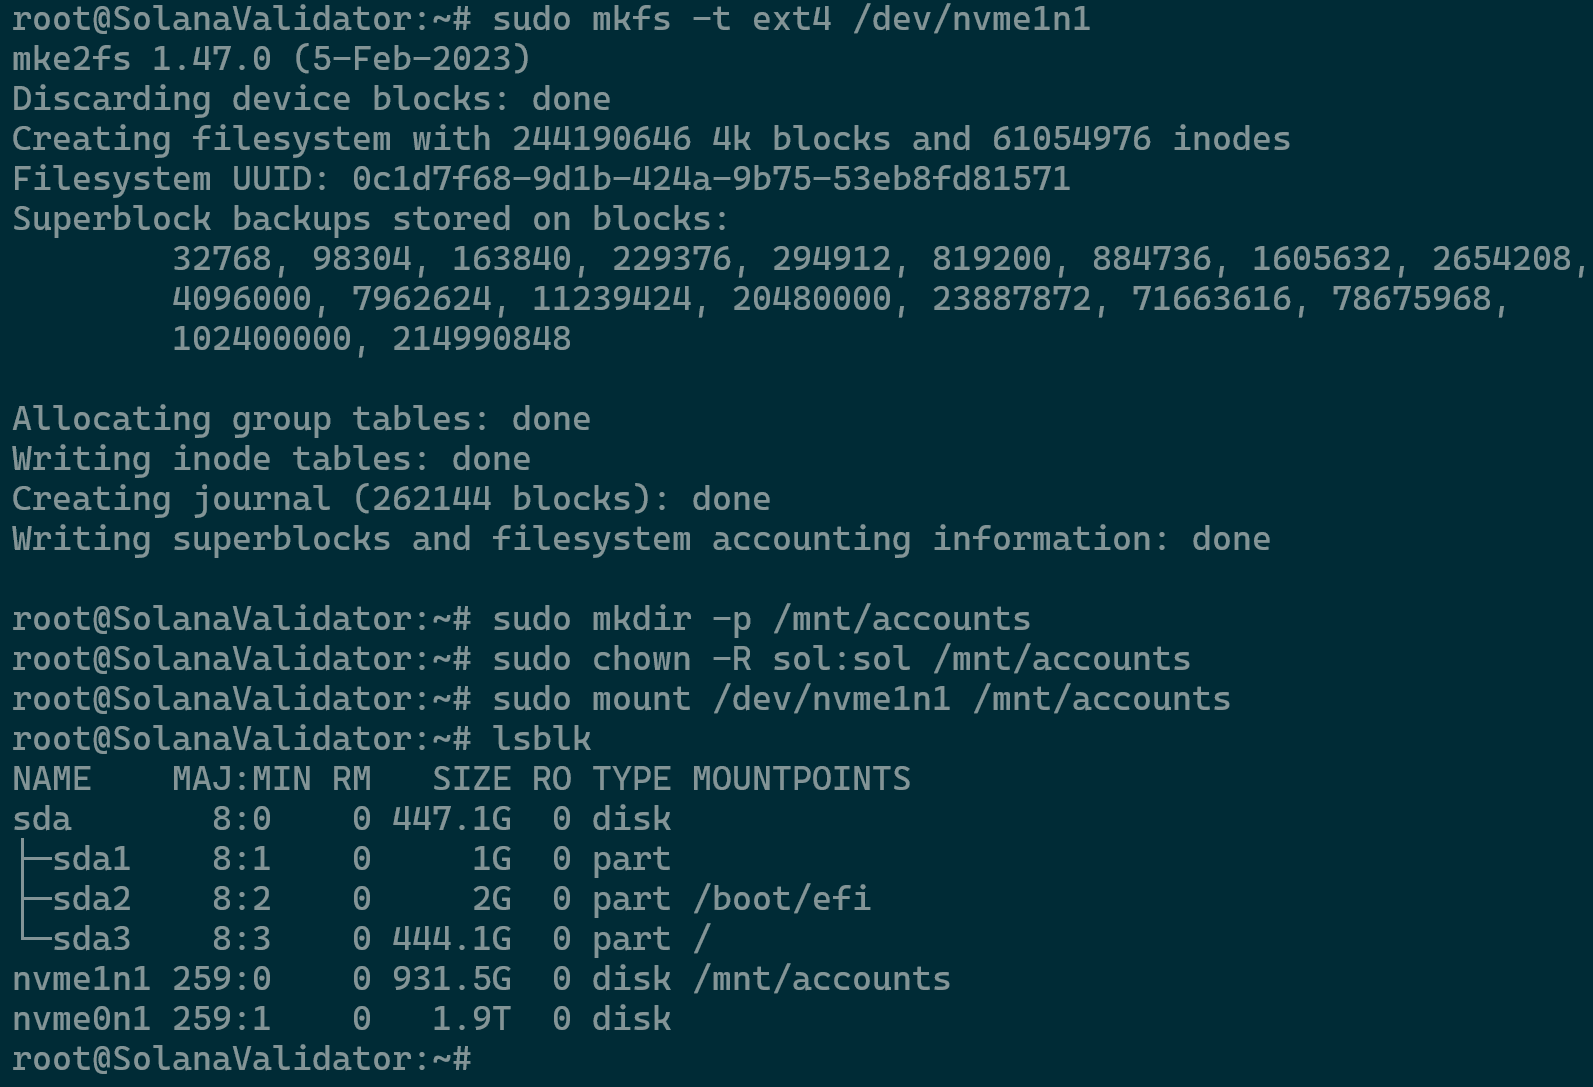Click the NAME column header in lsblk output
This screenshot has height=1087, width=1593.
[51, 779]
